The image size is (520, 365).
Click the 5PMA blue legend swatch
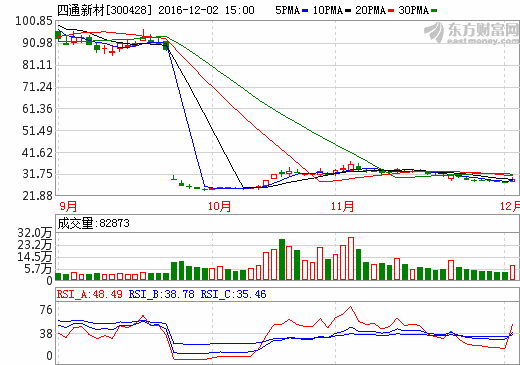coord(305,11)
